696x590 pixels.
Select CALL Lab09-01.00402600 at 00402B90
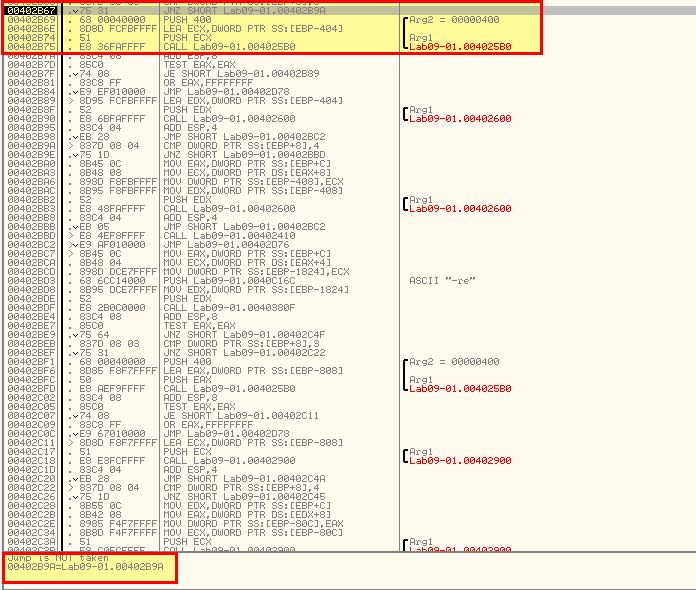coord(229,119)
